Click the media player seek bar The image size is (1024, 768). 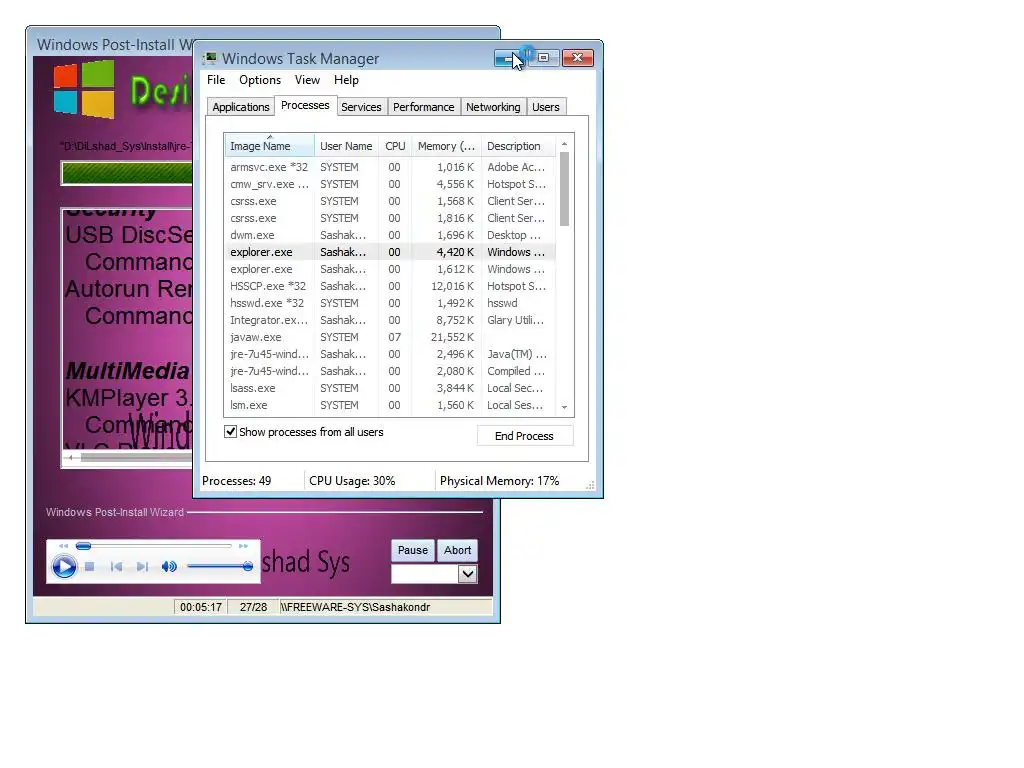click(x=154, y=546)
